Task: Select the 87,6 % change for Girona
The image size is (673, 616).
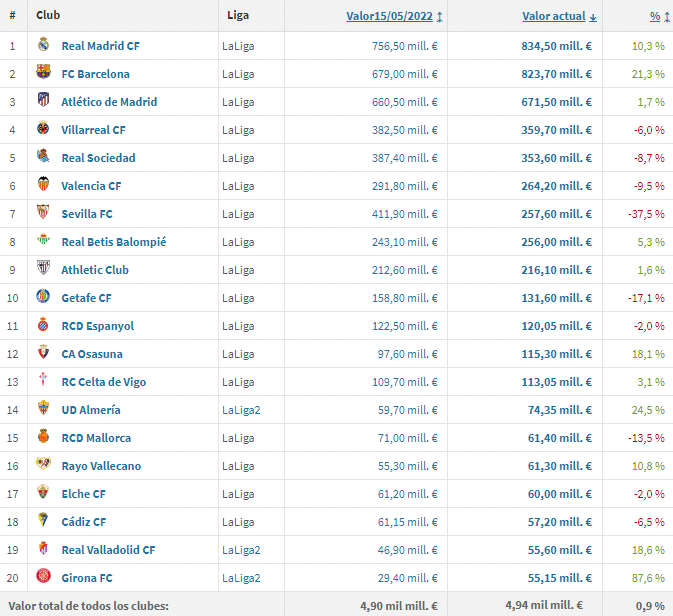Action: coord(648,578)
